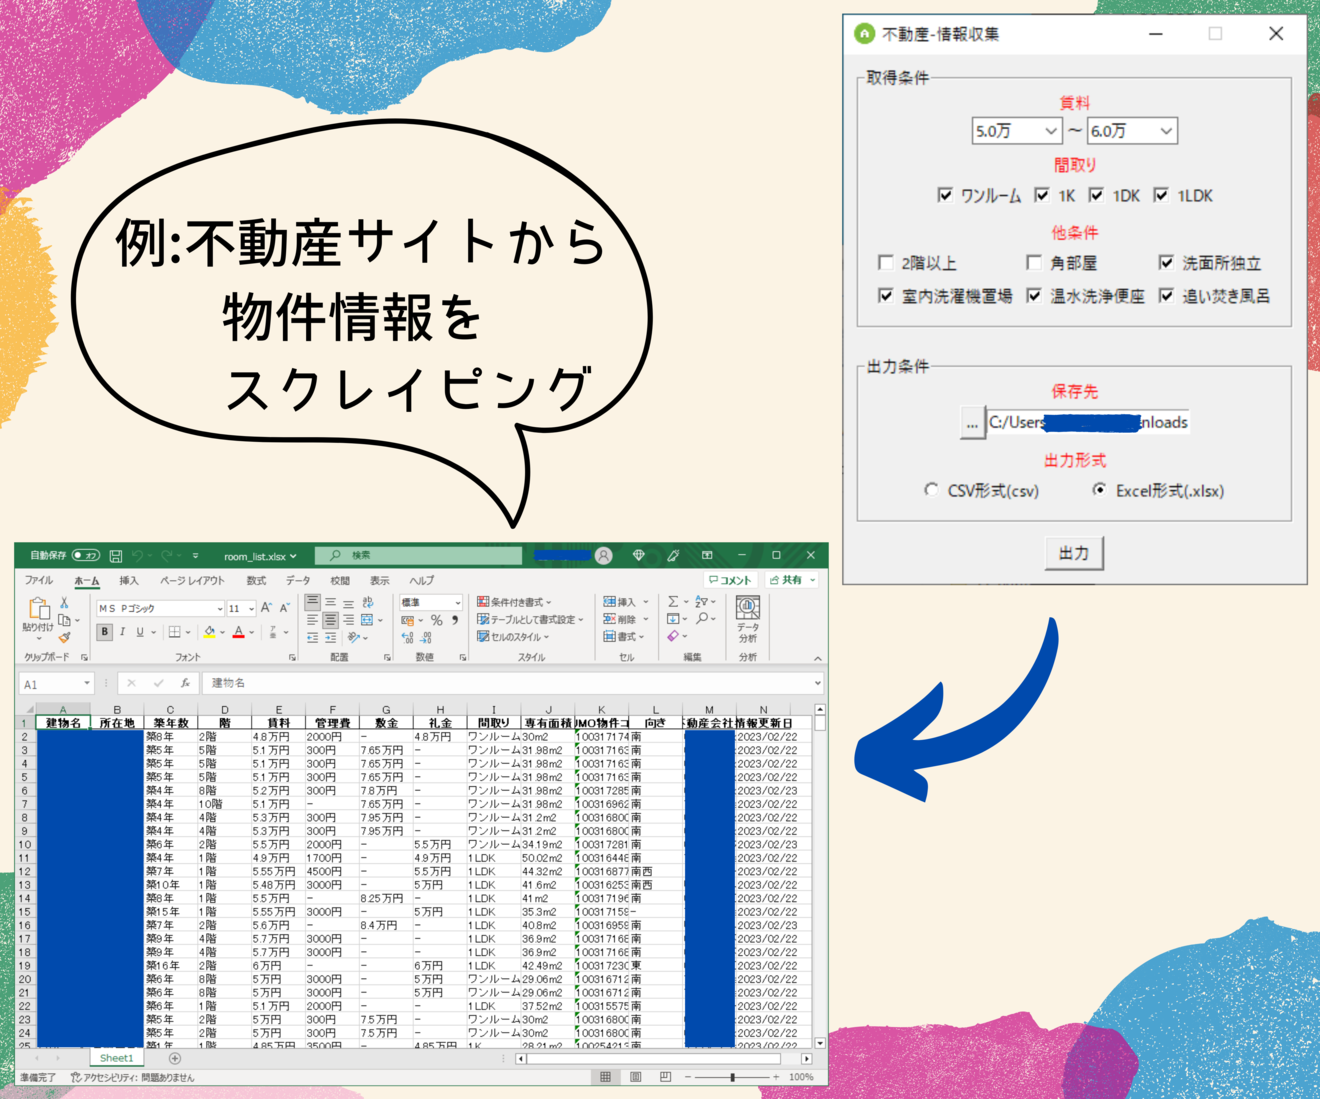Enable the 2階以上 checkbox
This screenshot has width=1320, height=1099.
click(x=885, y=262)
